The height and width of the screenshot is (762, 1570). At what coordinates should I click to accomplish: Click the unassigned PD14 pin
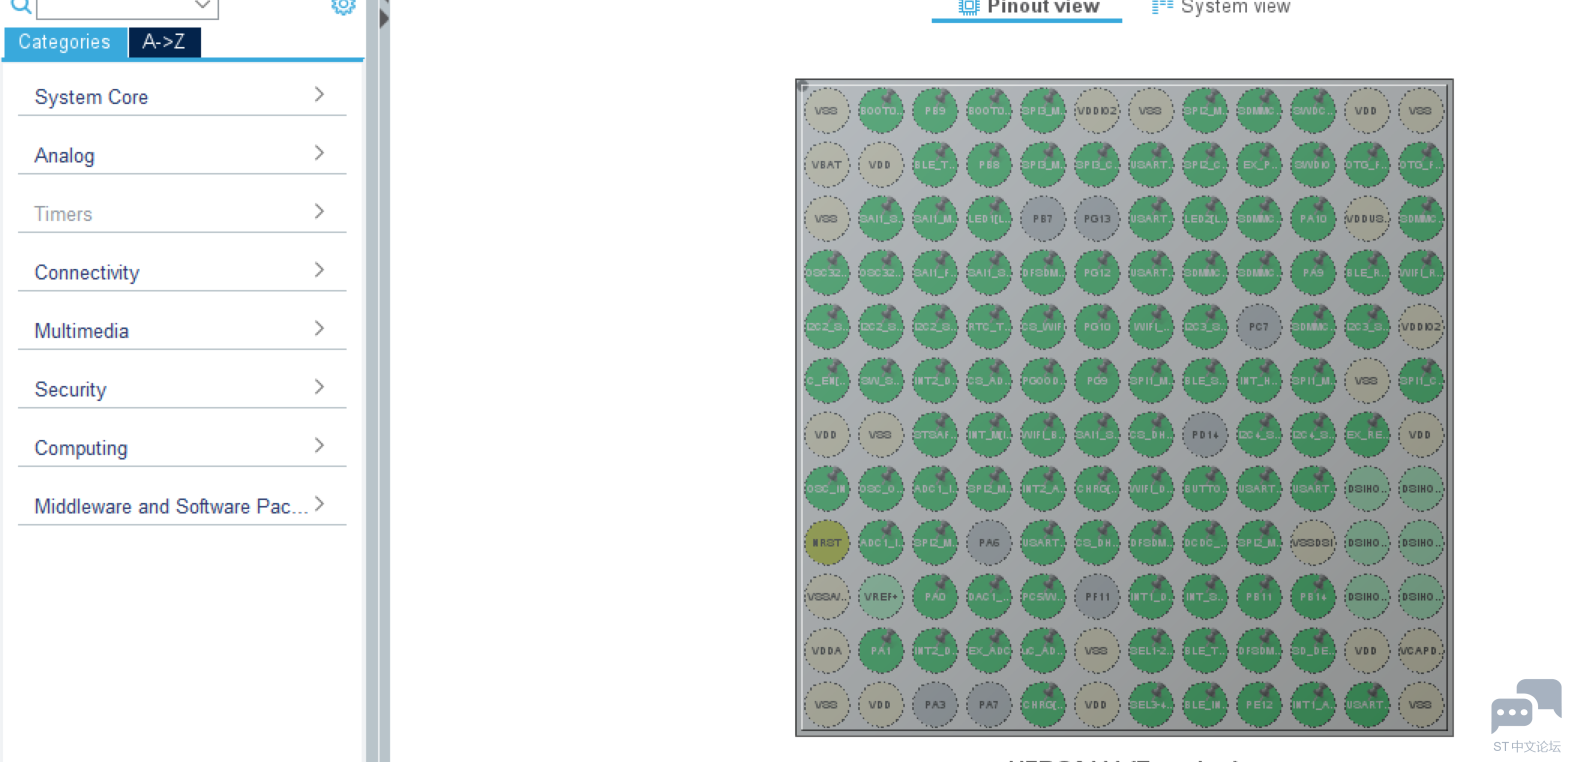click(1205, 435)
